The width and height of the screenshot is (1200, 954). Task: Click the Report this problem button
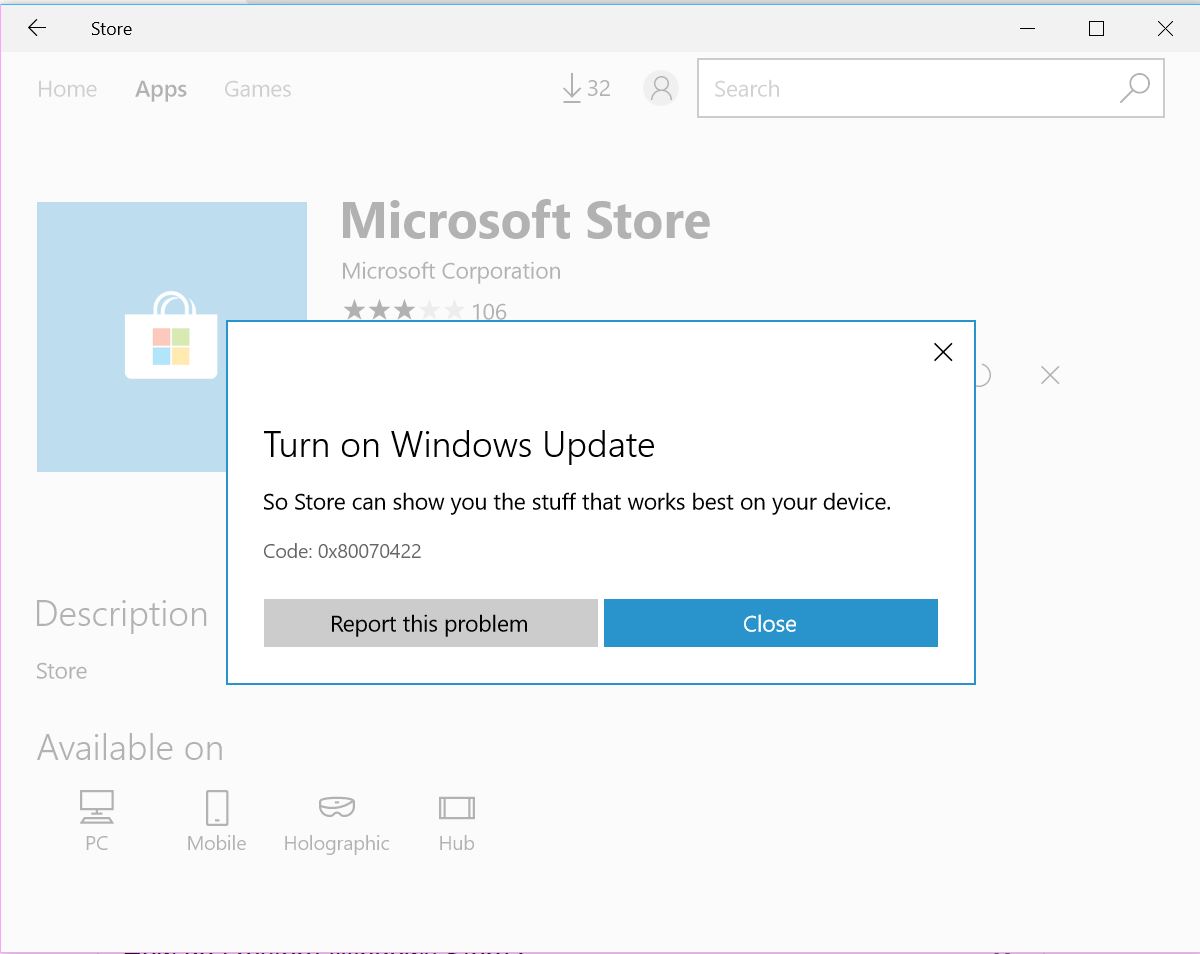430,623
